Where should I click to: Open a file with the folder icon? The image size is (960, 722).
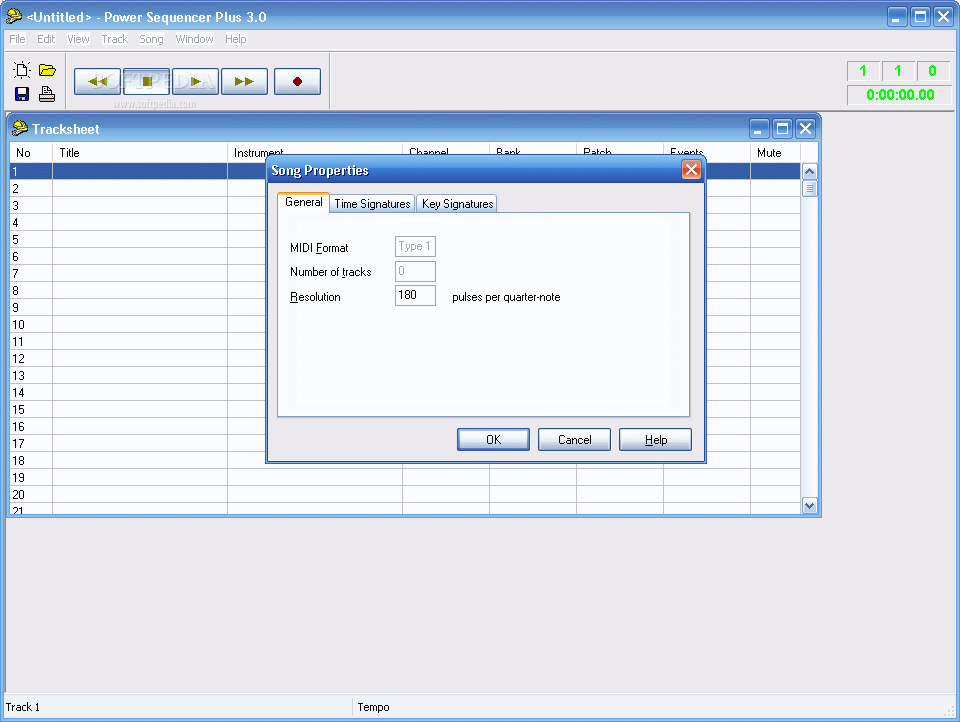tap(47, 70)
